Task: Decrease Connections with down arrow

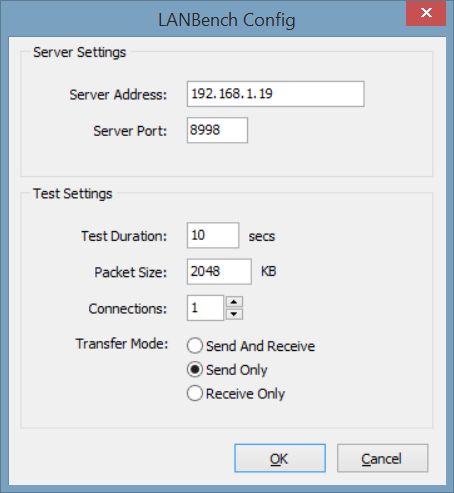Action: [234, 314]
